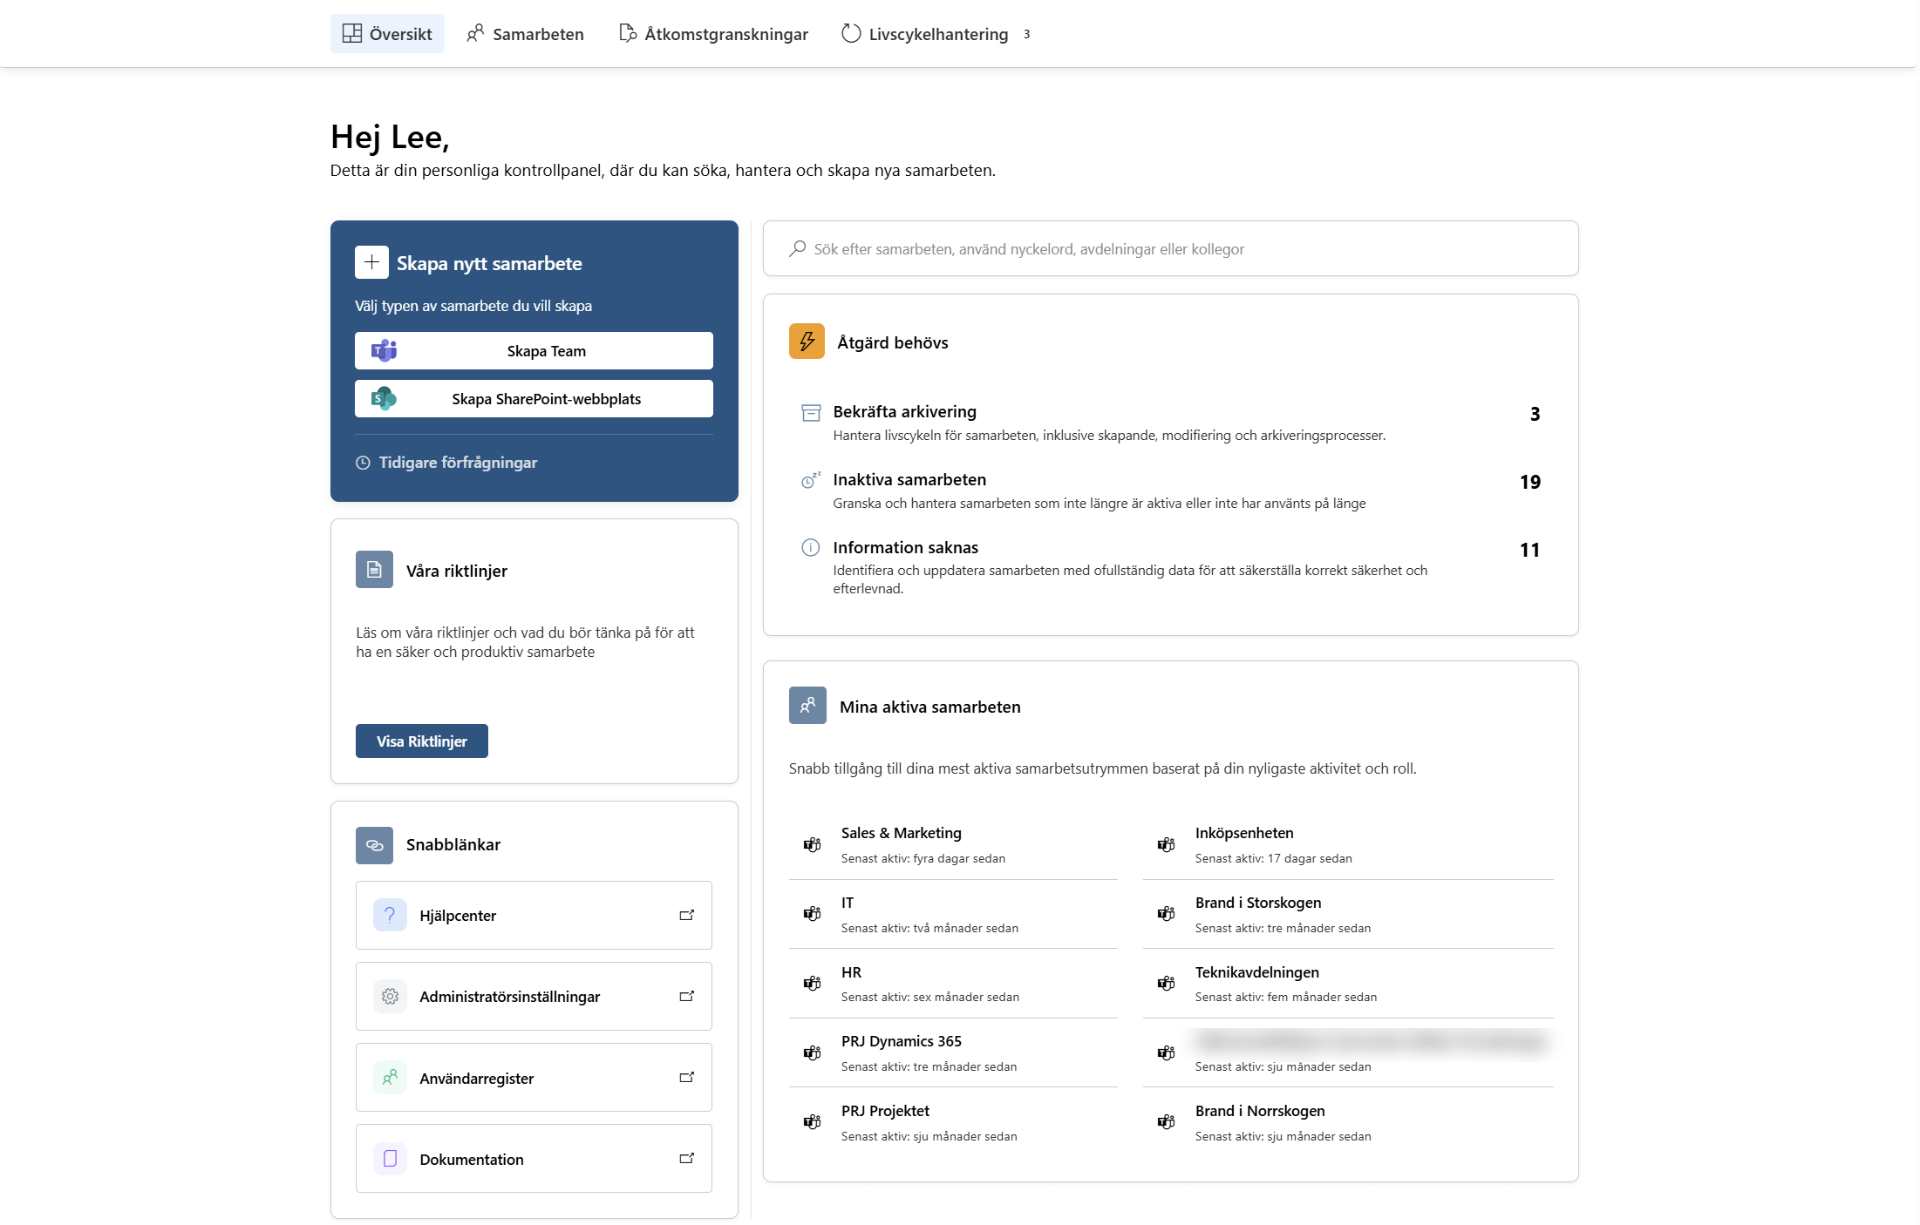Click the lightning icon next to Åtgärd behövs
The width and height of the screenshot is (1920, 1225).
[807, 341]
